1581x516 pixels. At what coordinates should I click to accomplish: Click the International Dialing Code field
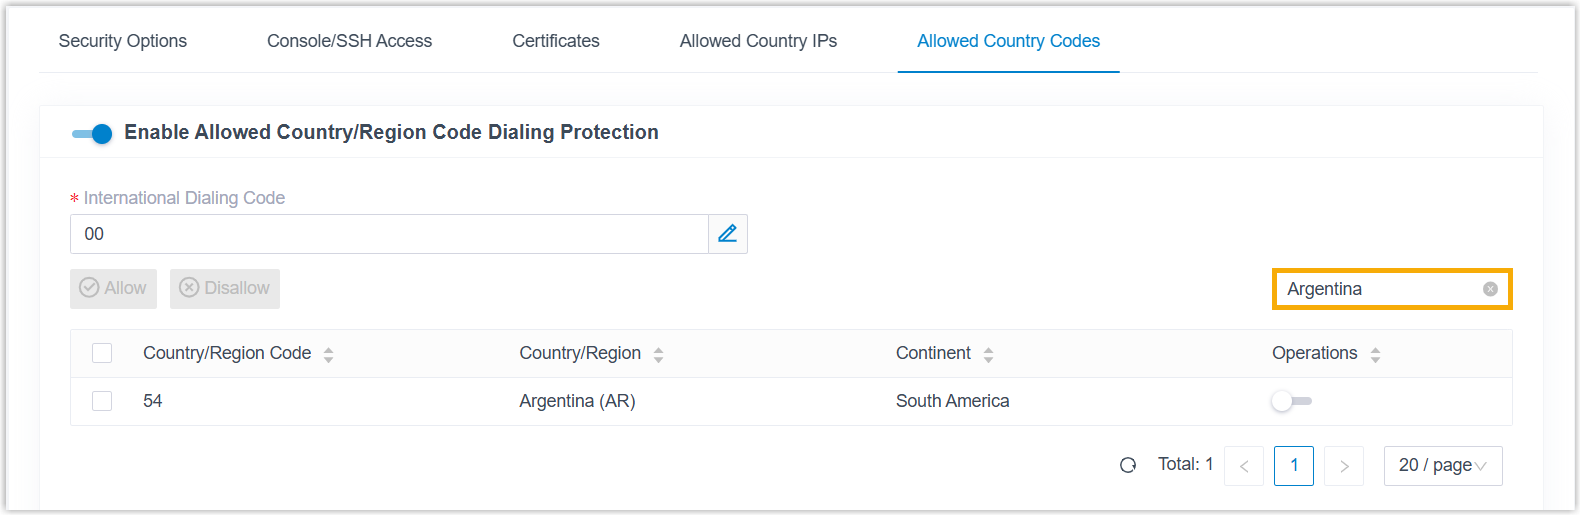tap(388, 234)
